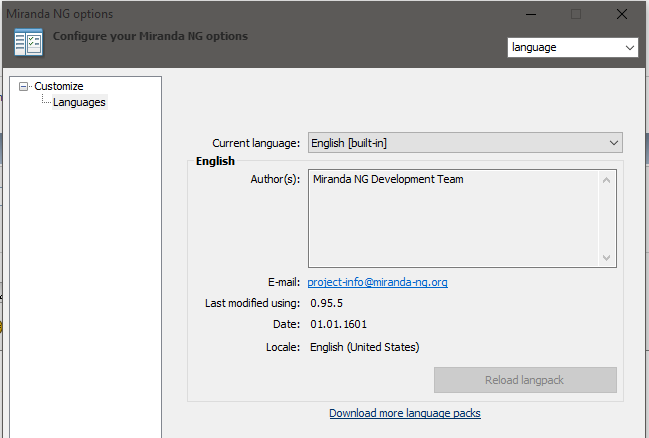The height and width of the screenshot is (438, 649).
Task: Click Download more language packs link
Action: tap(405, 413)
